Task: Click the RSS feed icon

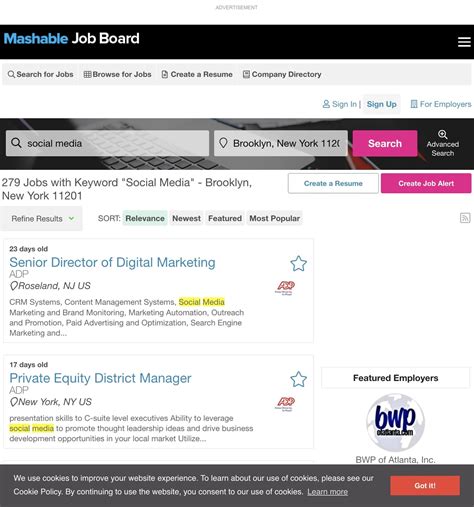Action: (x=465, y=218)
